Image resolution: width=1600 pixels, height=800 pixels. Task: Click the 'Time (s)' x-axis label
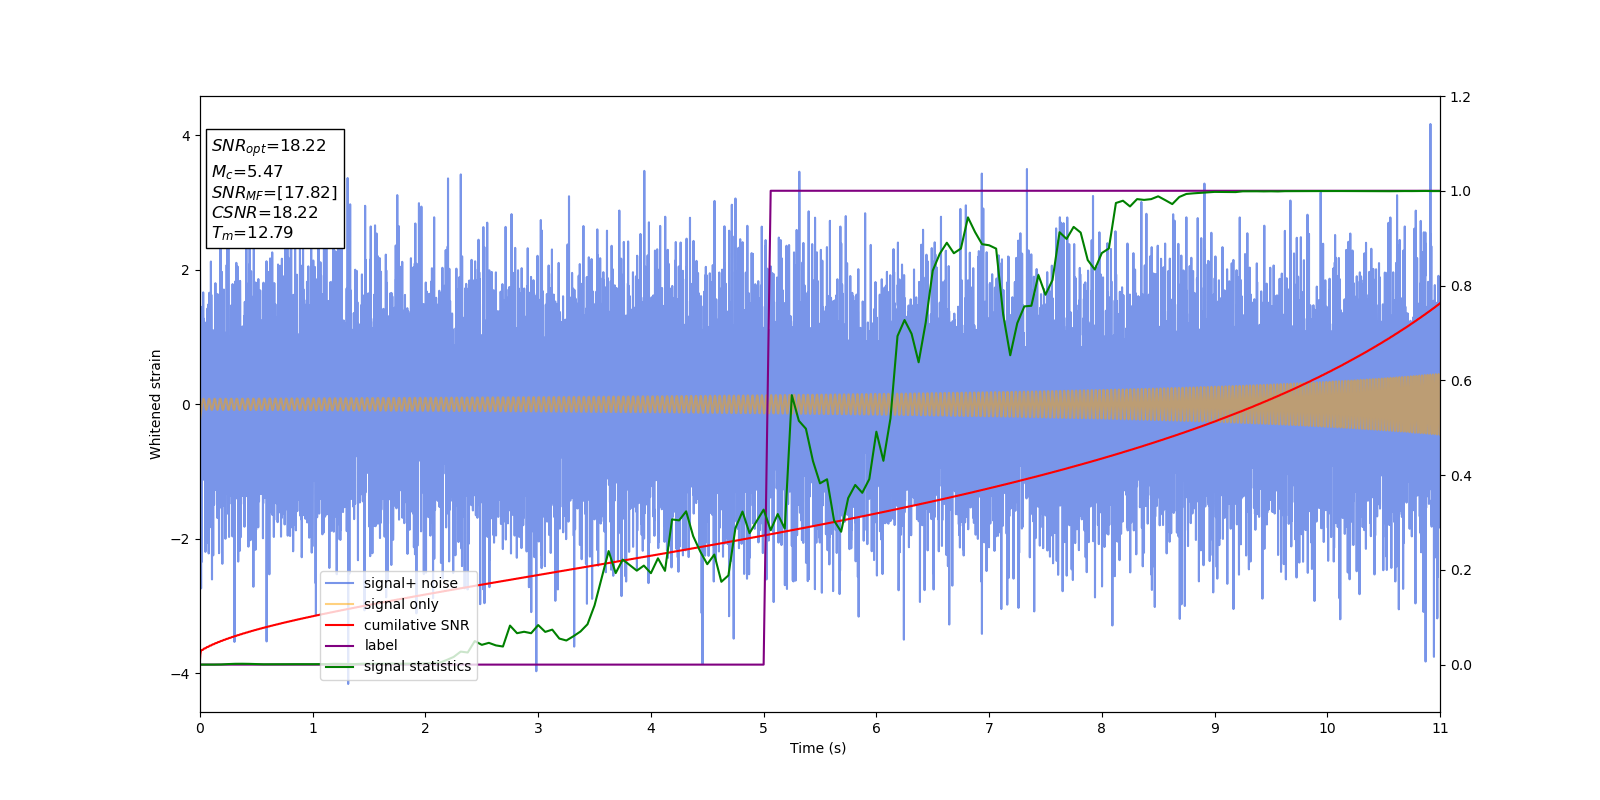[x=818, y=748]
